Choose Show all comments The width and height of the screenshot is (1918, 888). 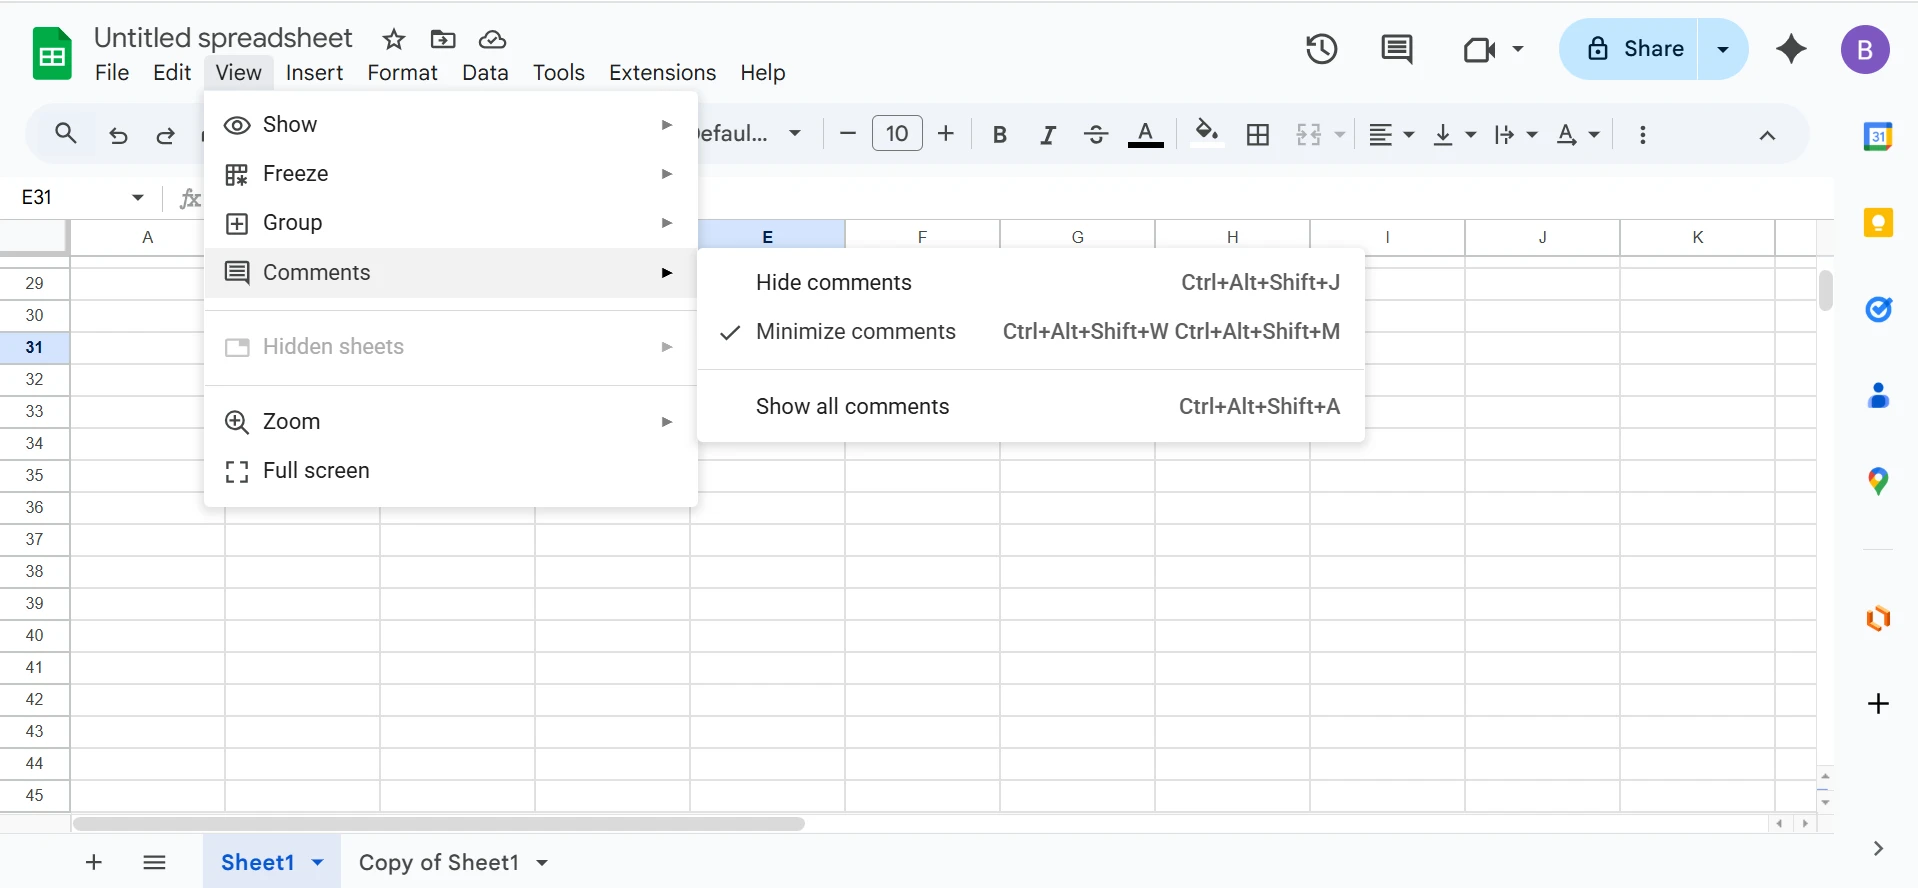(x=852, y=407)
